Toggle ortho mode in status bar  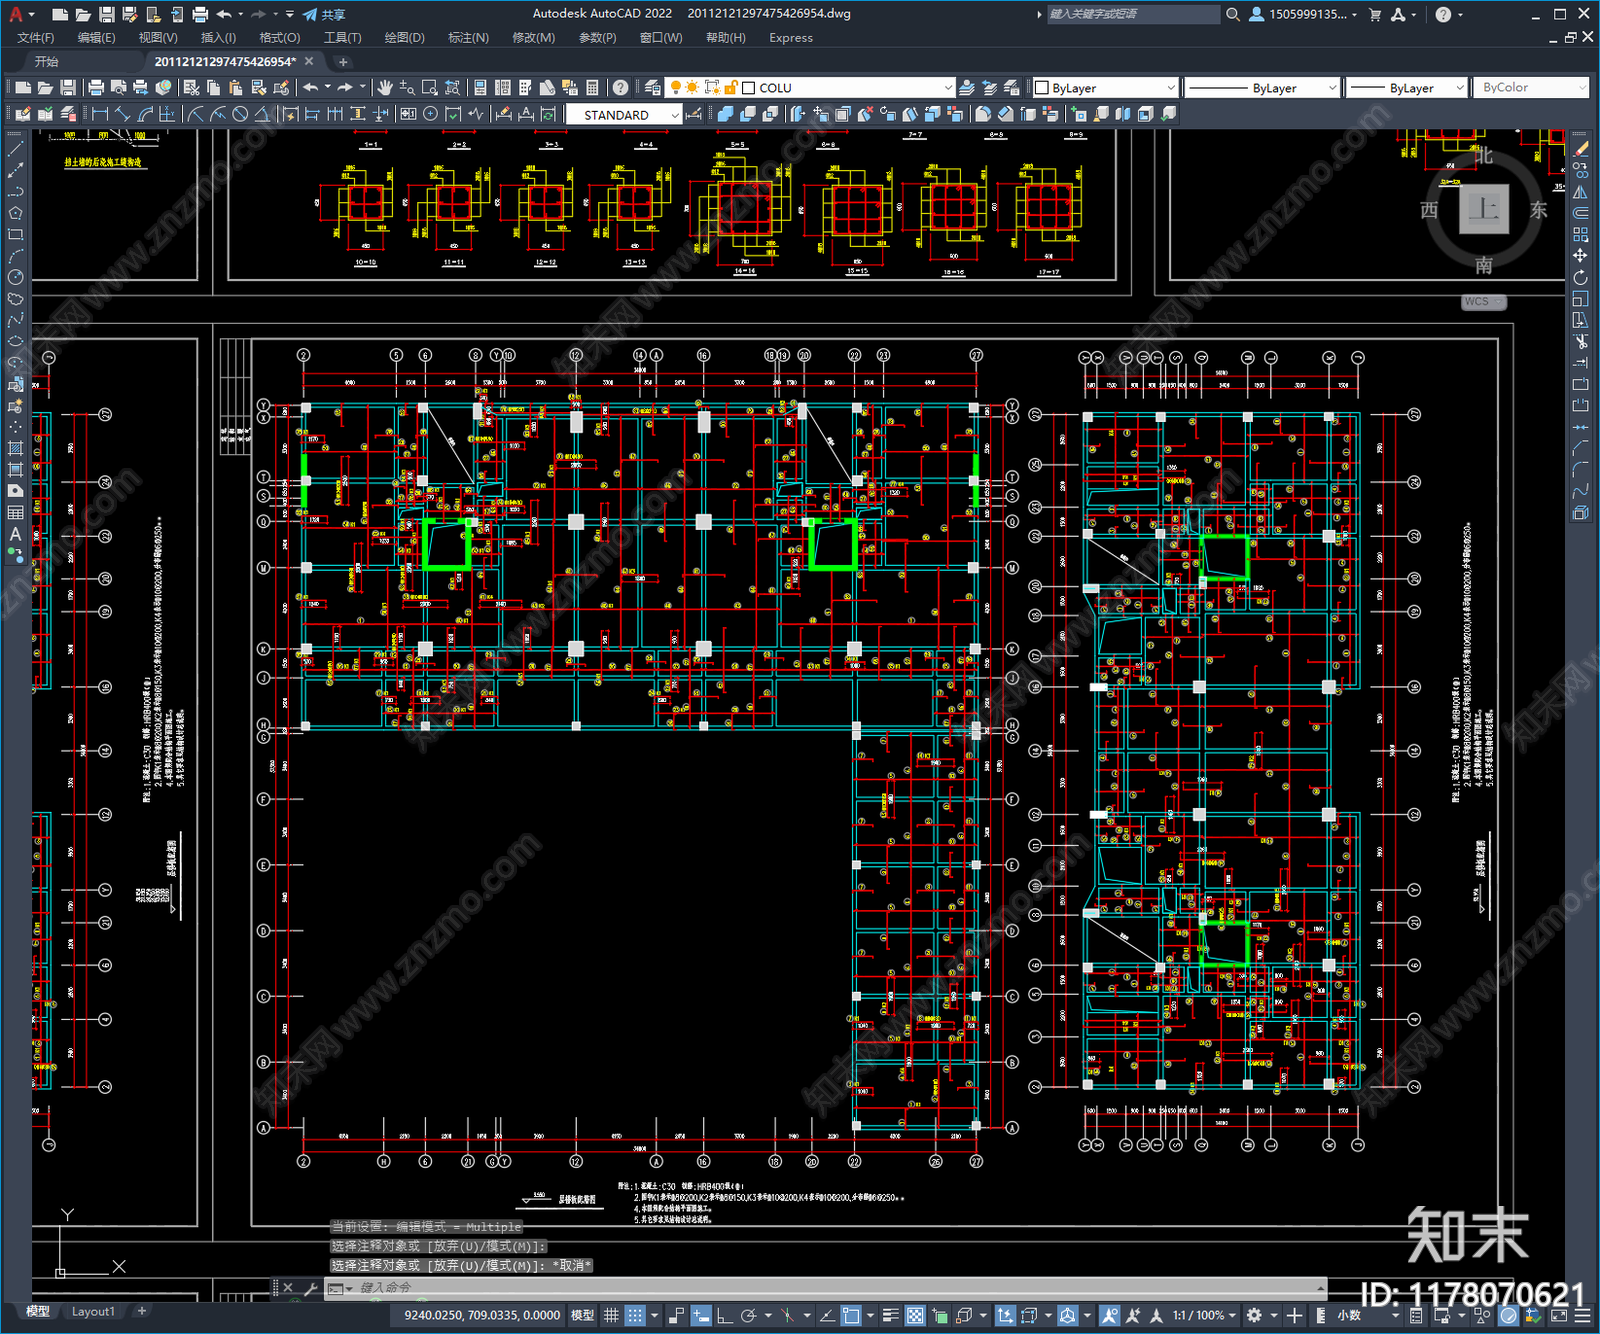(x=724, y=1315)
